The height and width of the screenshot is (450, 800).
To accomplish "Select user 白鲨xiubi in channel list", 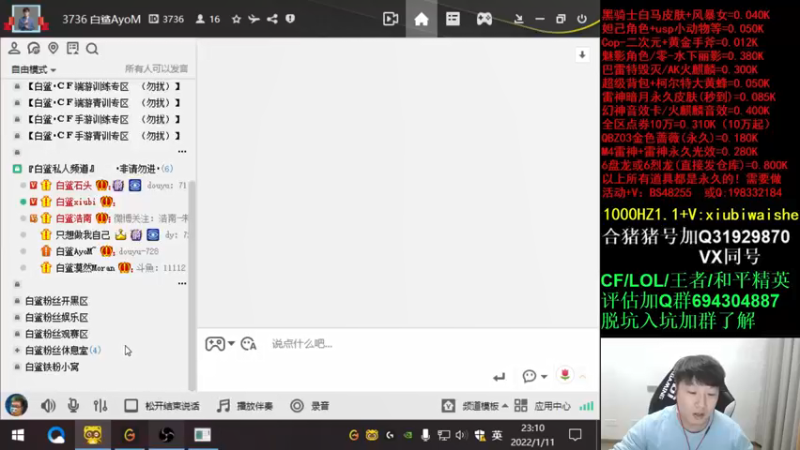I will click(x=75, y=202).
